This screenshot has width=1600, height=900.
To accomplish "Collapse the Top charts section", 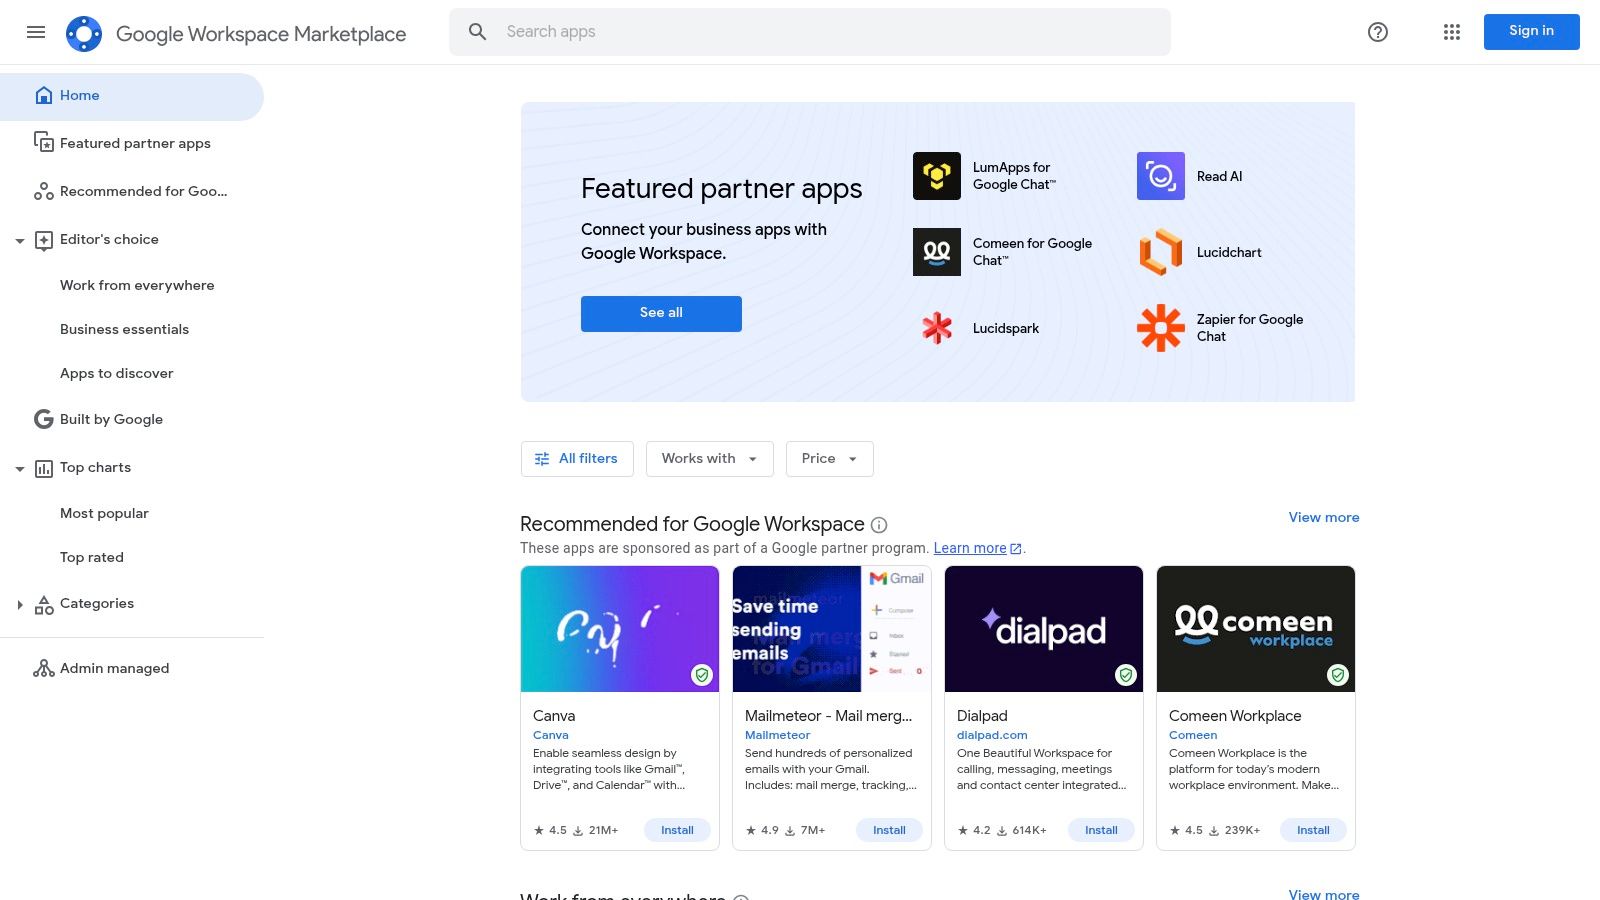I will (x=20, y=467).
